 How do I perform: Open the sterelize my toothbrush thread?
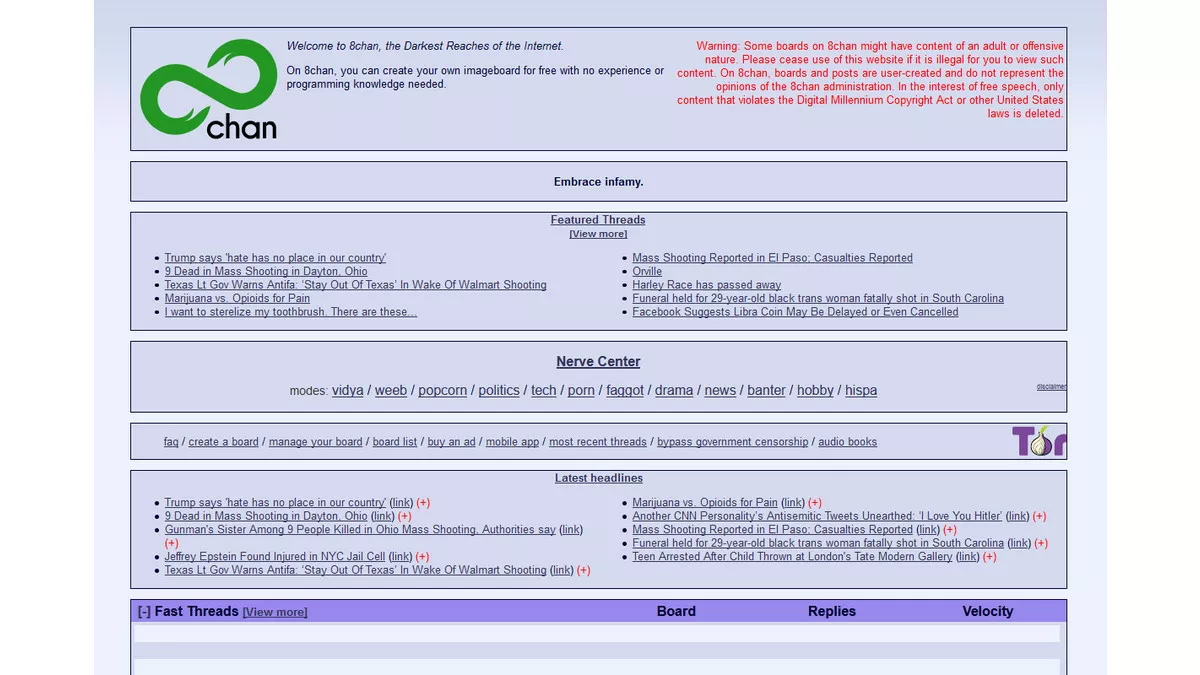pyautogui.click(x=291, y=312)
